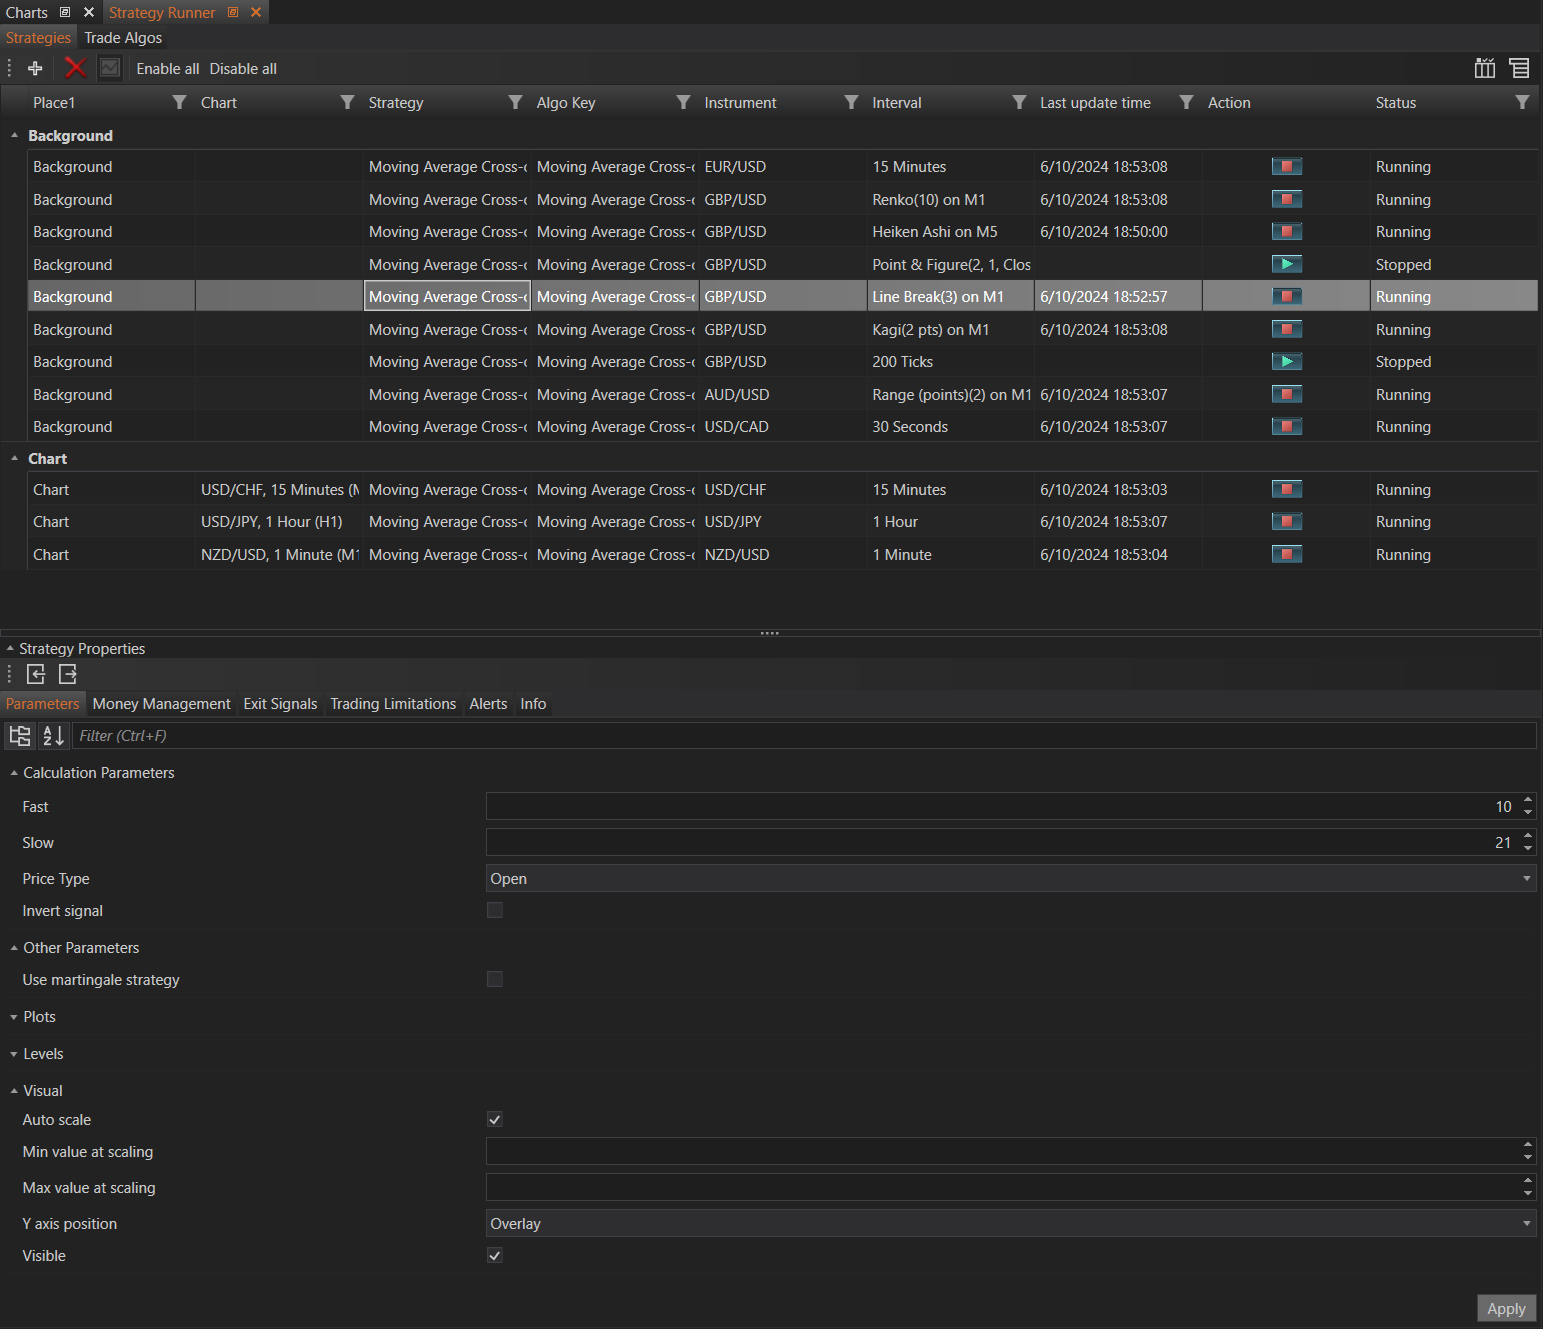Viewport: 1543px width, 1329px height.
Task: Enable the Invert signal checkbox
Action: (x=495, y=911)
